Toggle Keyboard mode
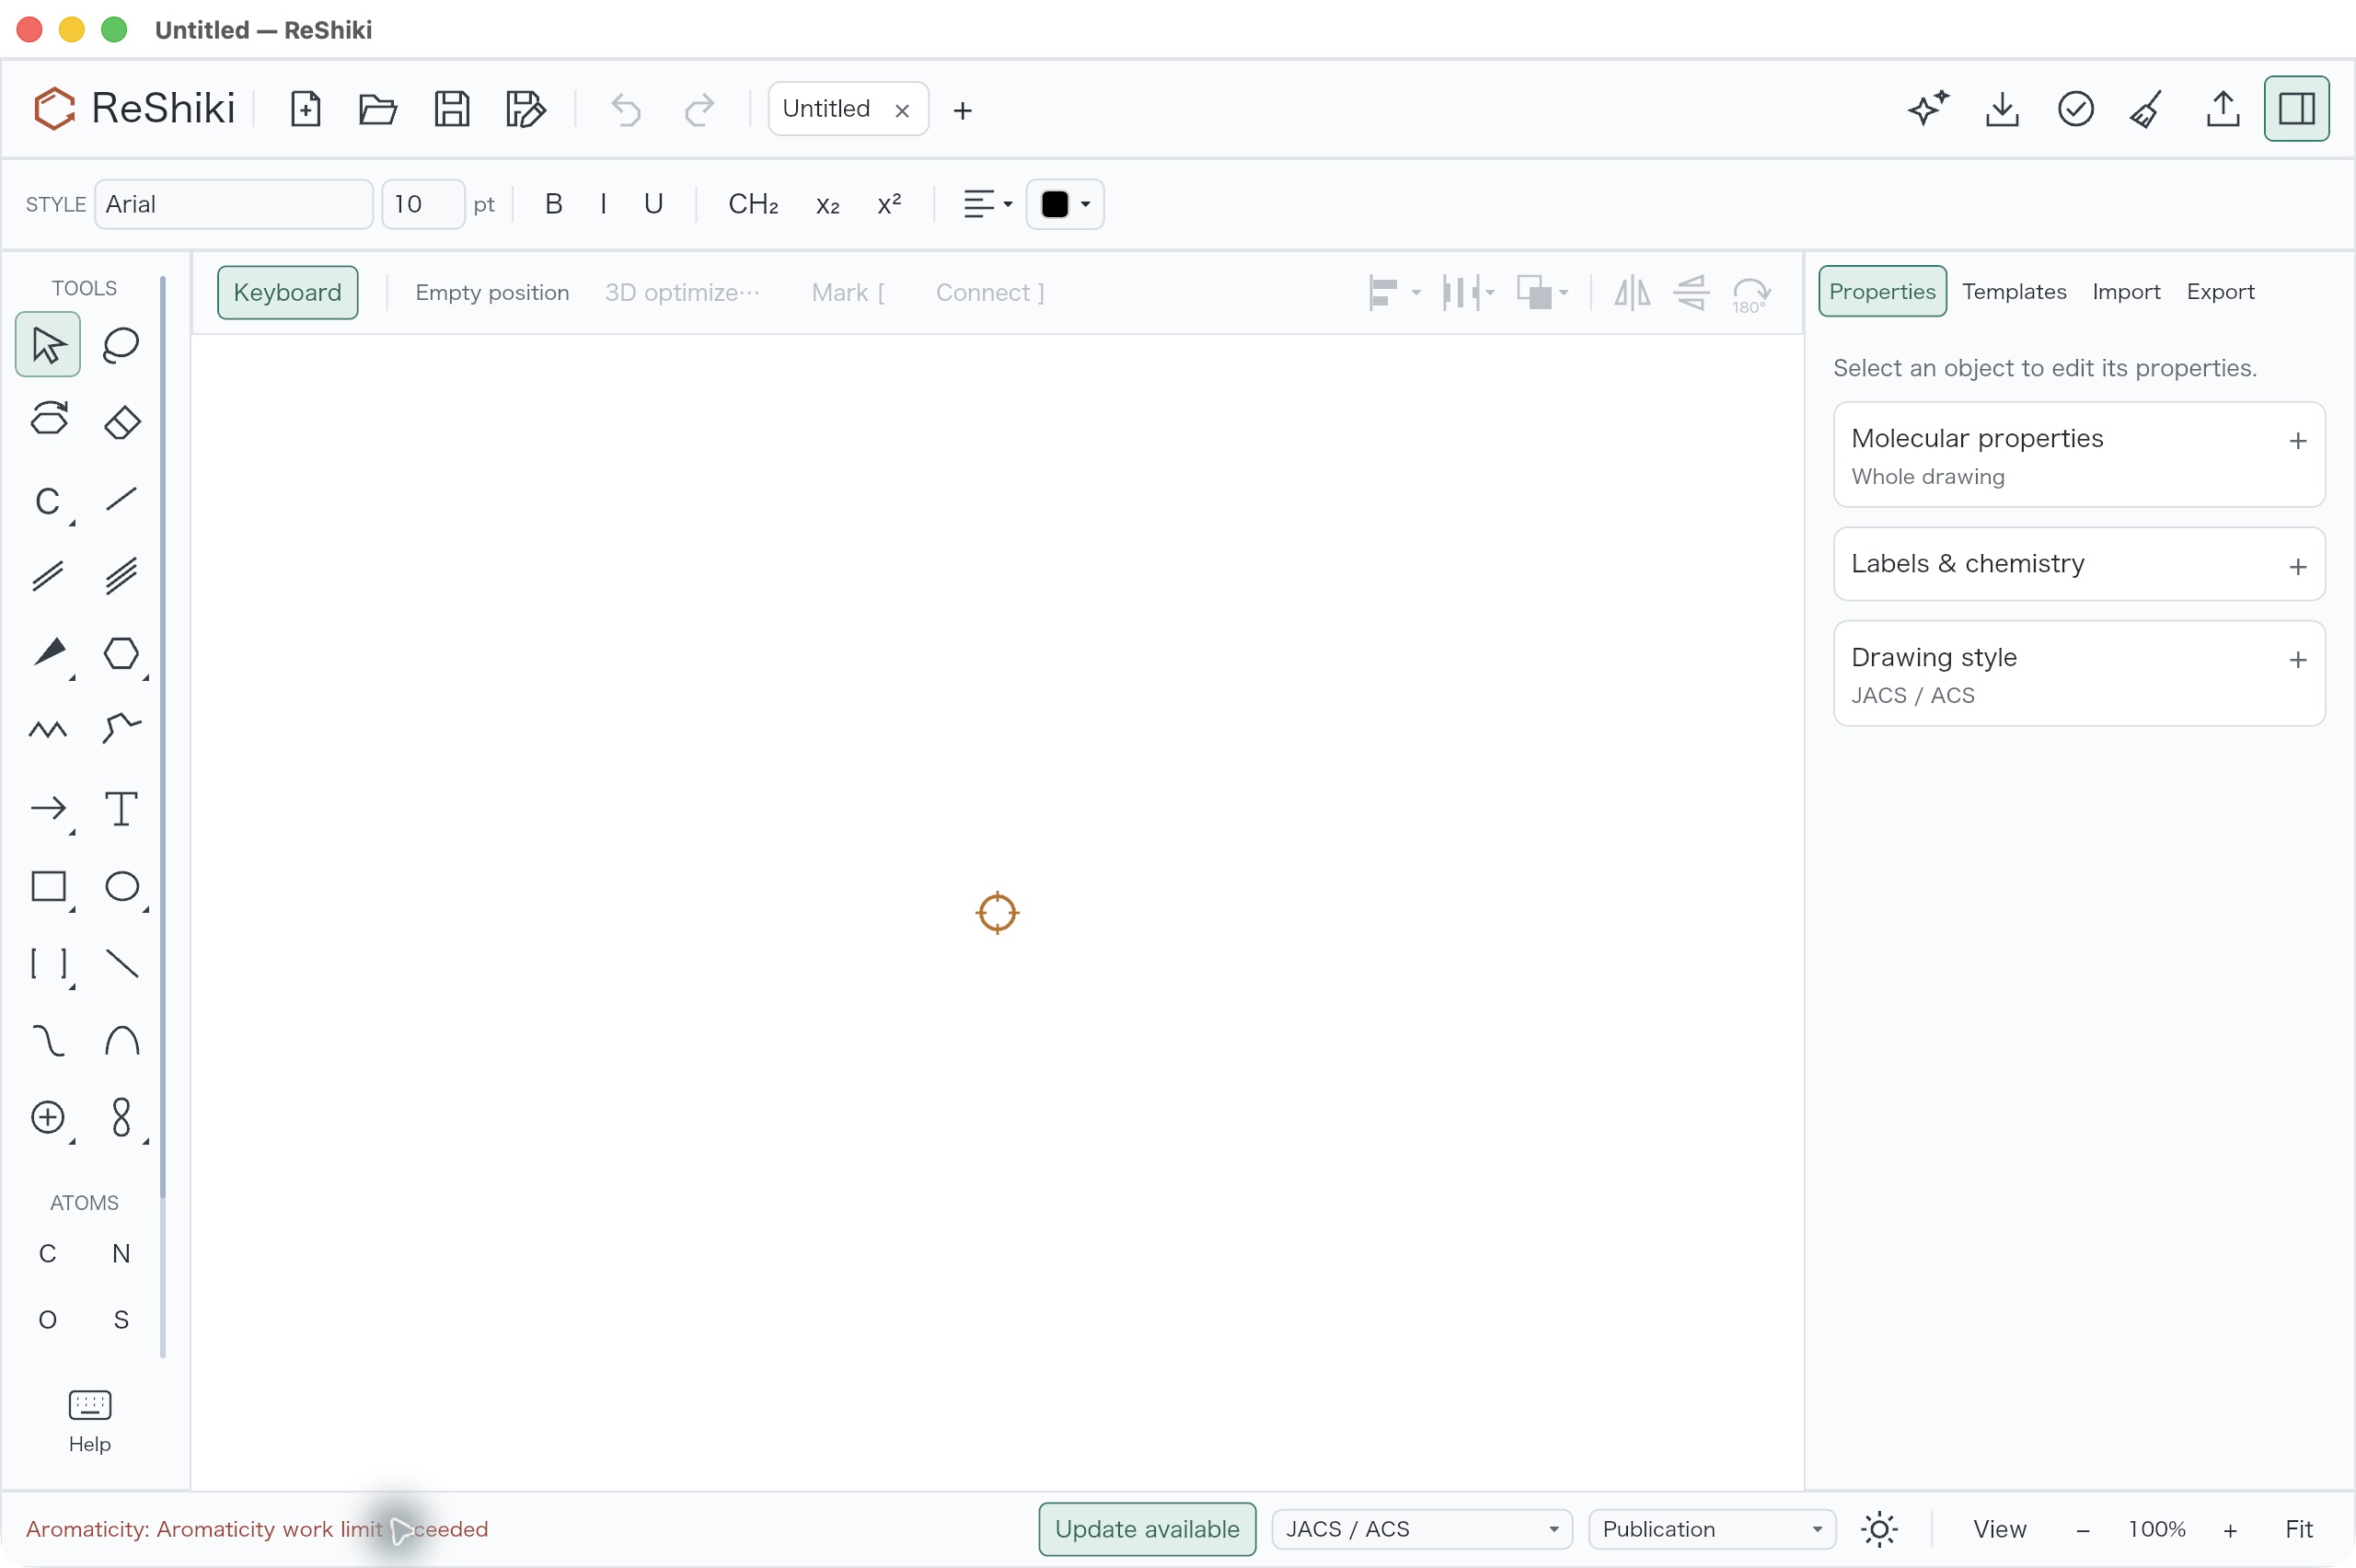The width and height of the screenshot is (2356, 1568). [287, 292]
